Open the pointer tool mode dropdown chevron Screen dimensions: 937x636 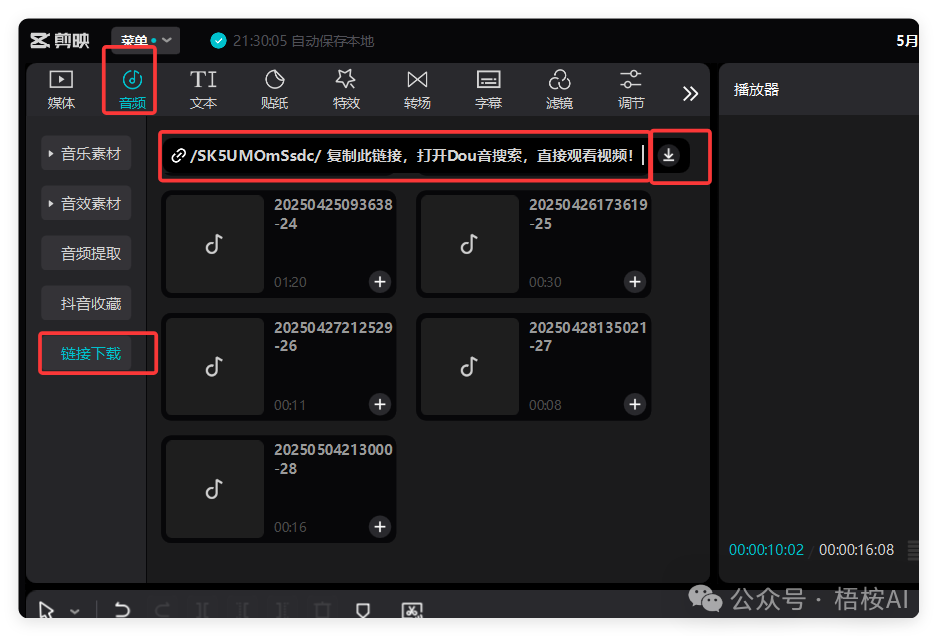tap(75, 611)
